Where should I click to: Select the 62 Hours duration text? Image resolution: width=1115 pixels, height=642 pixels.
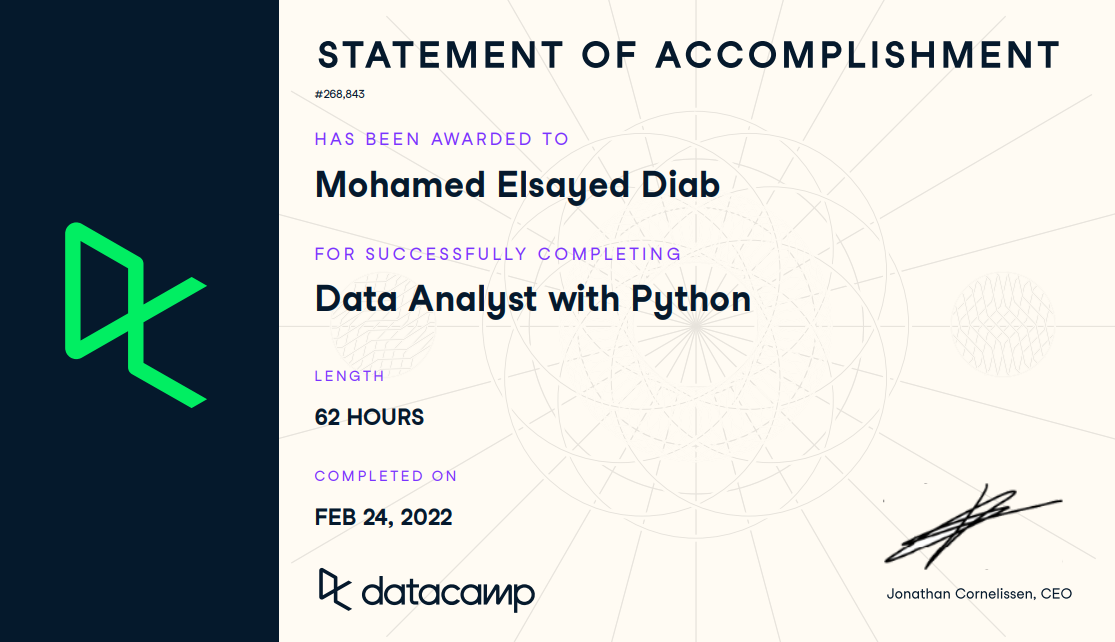369,417
